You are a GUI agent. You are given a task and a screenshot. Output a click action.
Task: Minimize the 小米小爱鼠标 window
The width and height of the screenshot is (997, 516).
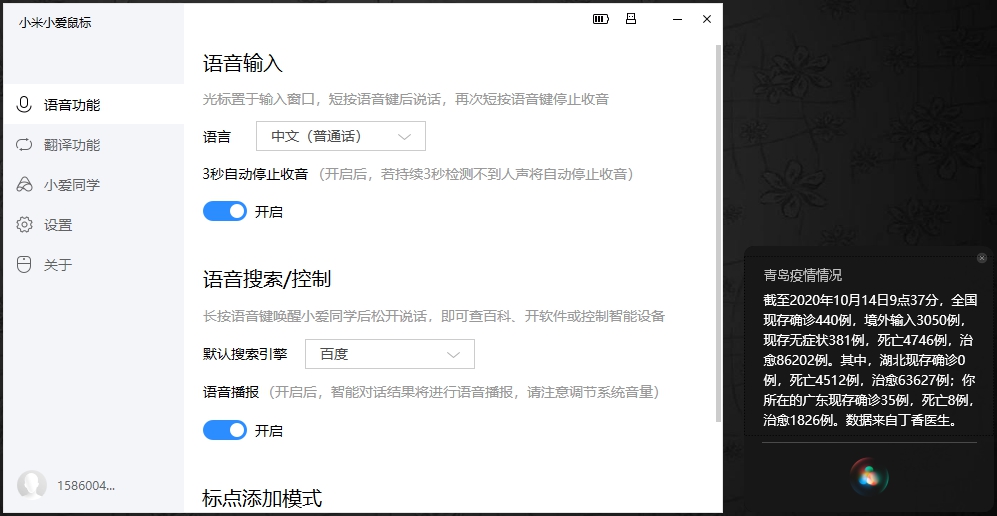coord(677,19)
